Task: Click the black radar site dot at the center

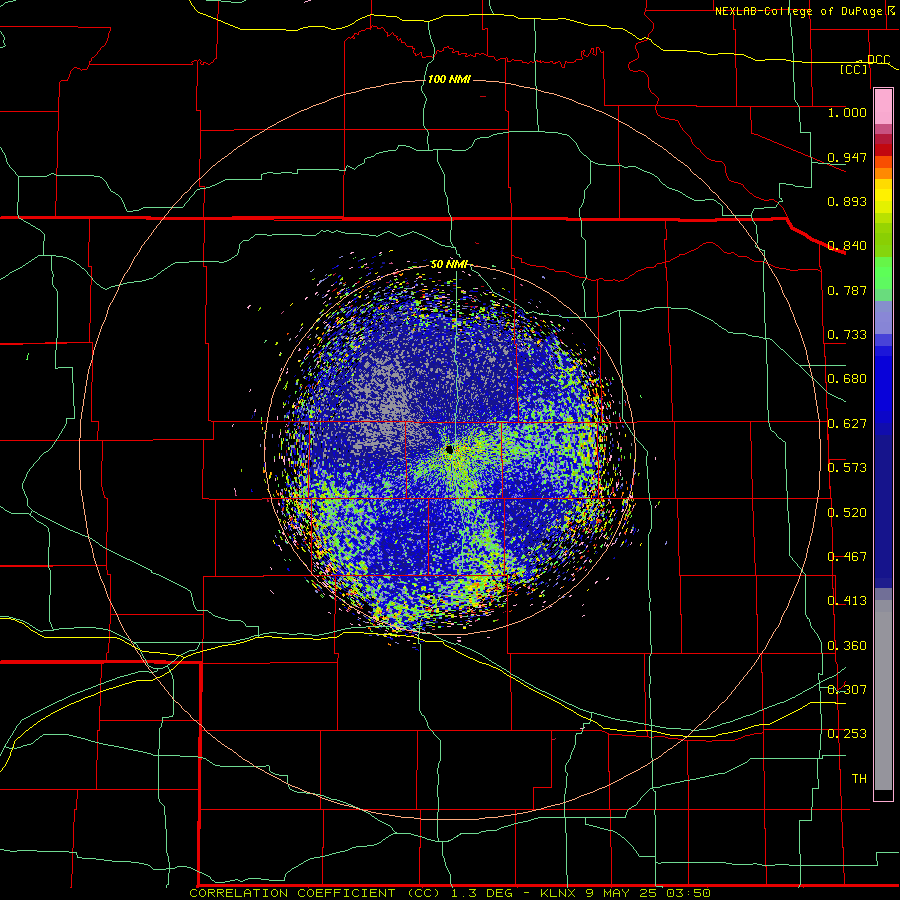Action: 449,449
